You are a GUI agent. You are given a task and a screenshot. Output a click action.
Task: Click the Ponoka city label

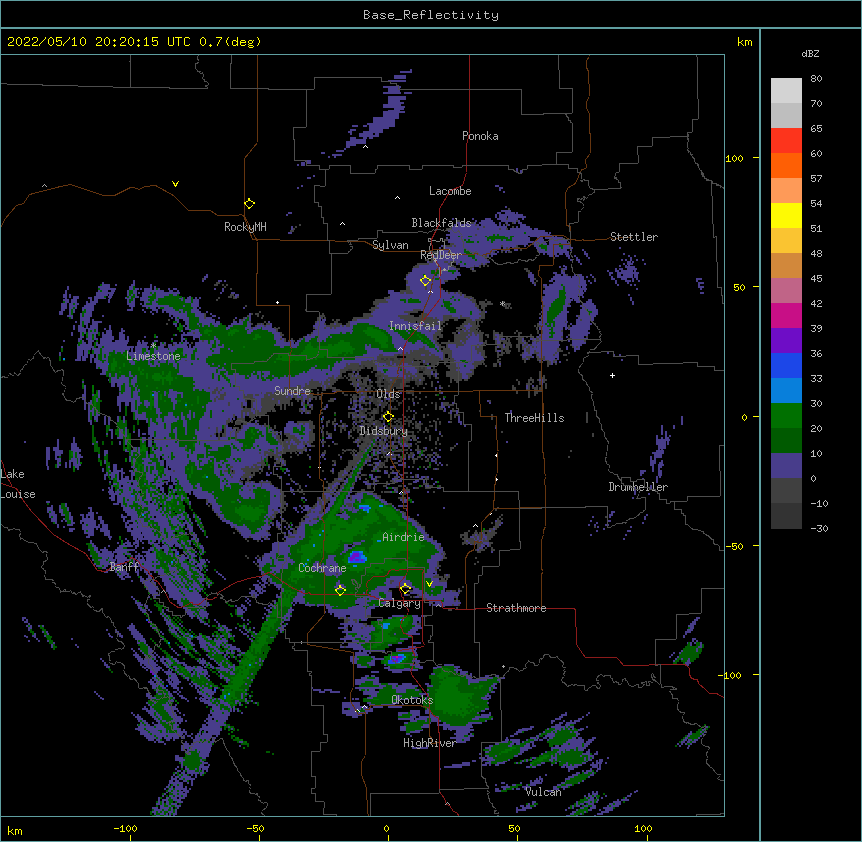480,136
